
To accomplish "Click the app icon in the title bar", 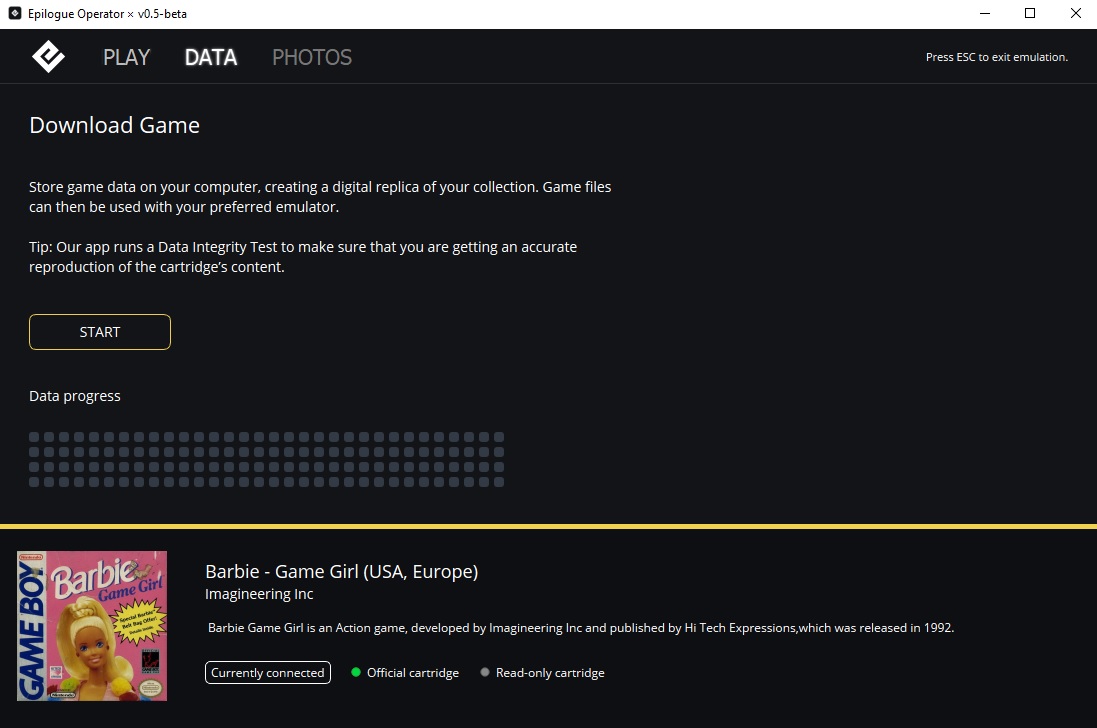I will pos(15,14).
